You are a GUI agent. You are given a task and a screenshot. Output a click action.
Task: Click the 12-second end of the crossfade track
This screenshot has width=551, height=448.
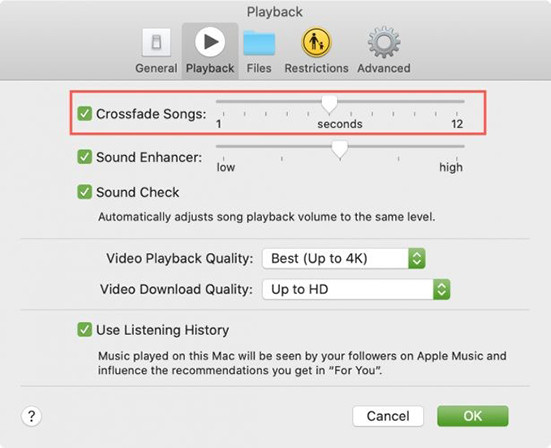(x=462, y=102)
